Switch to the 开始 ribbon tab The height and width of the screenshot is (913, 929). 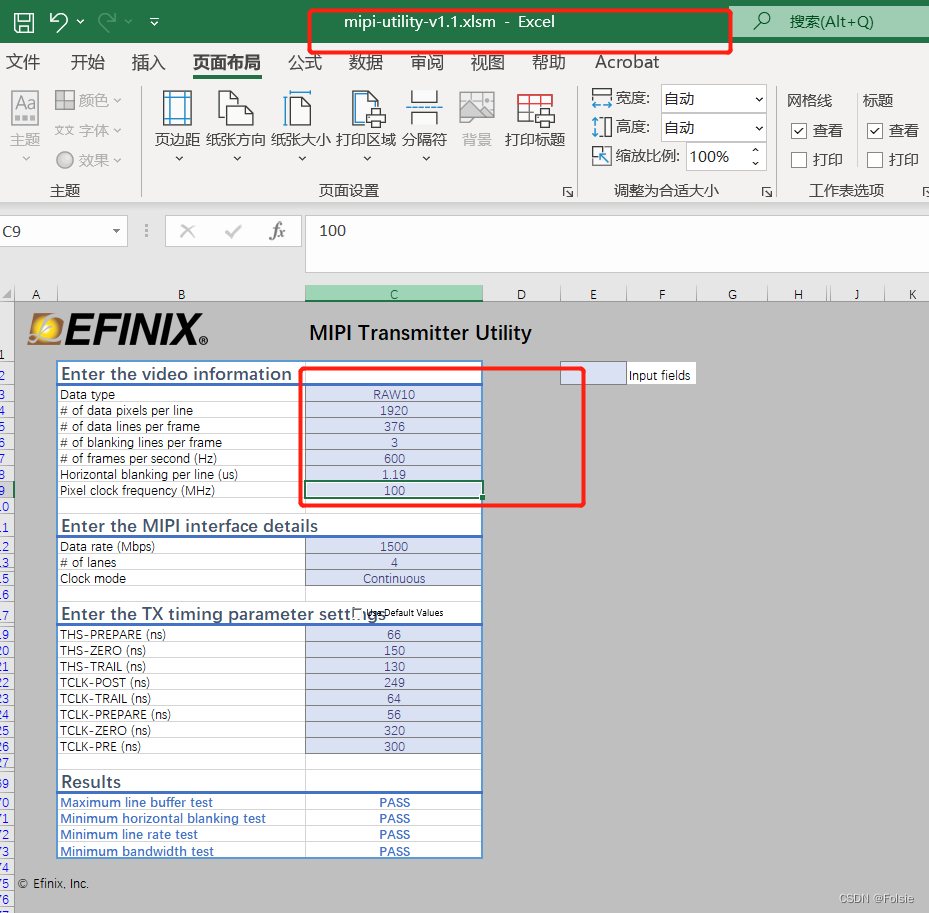coord(87,62)
